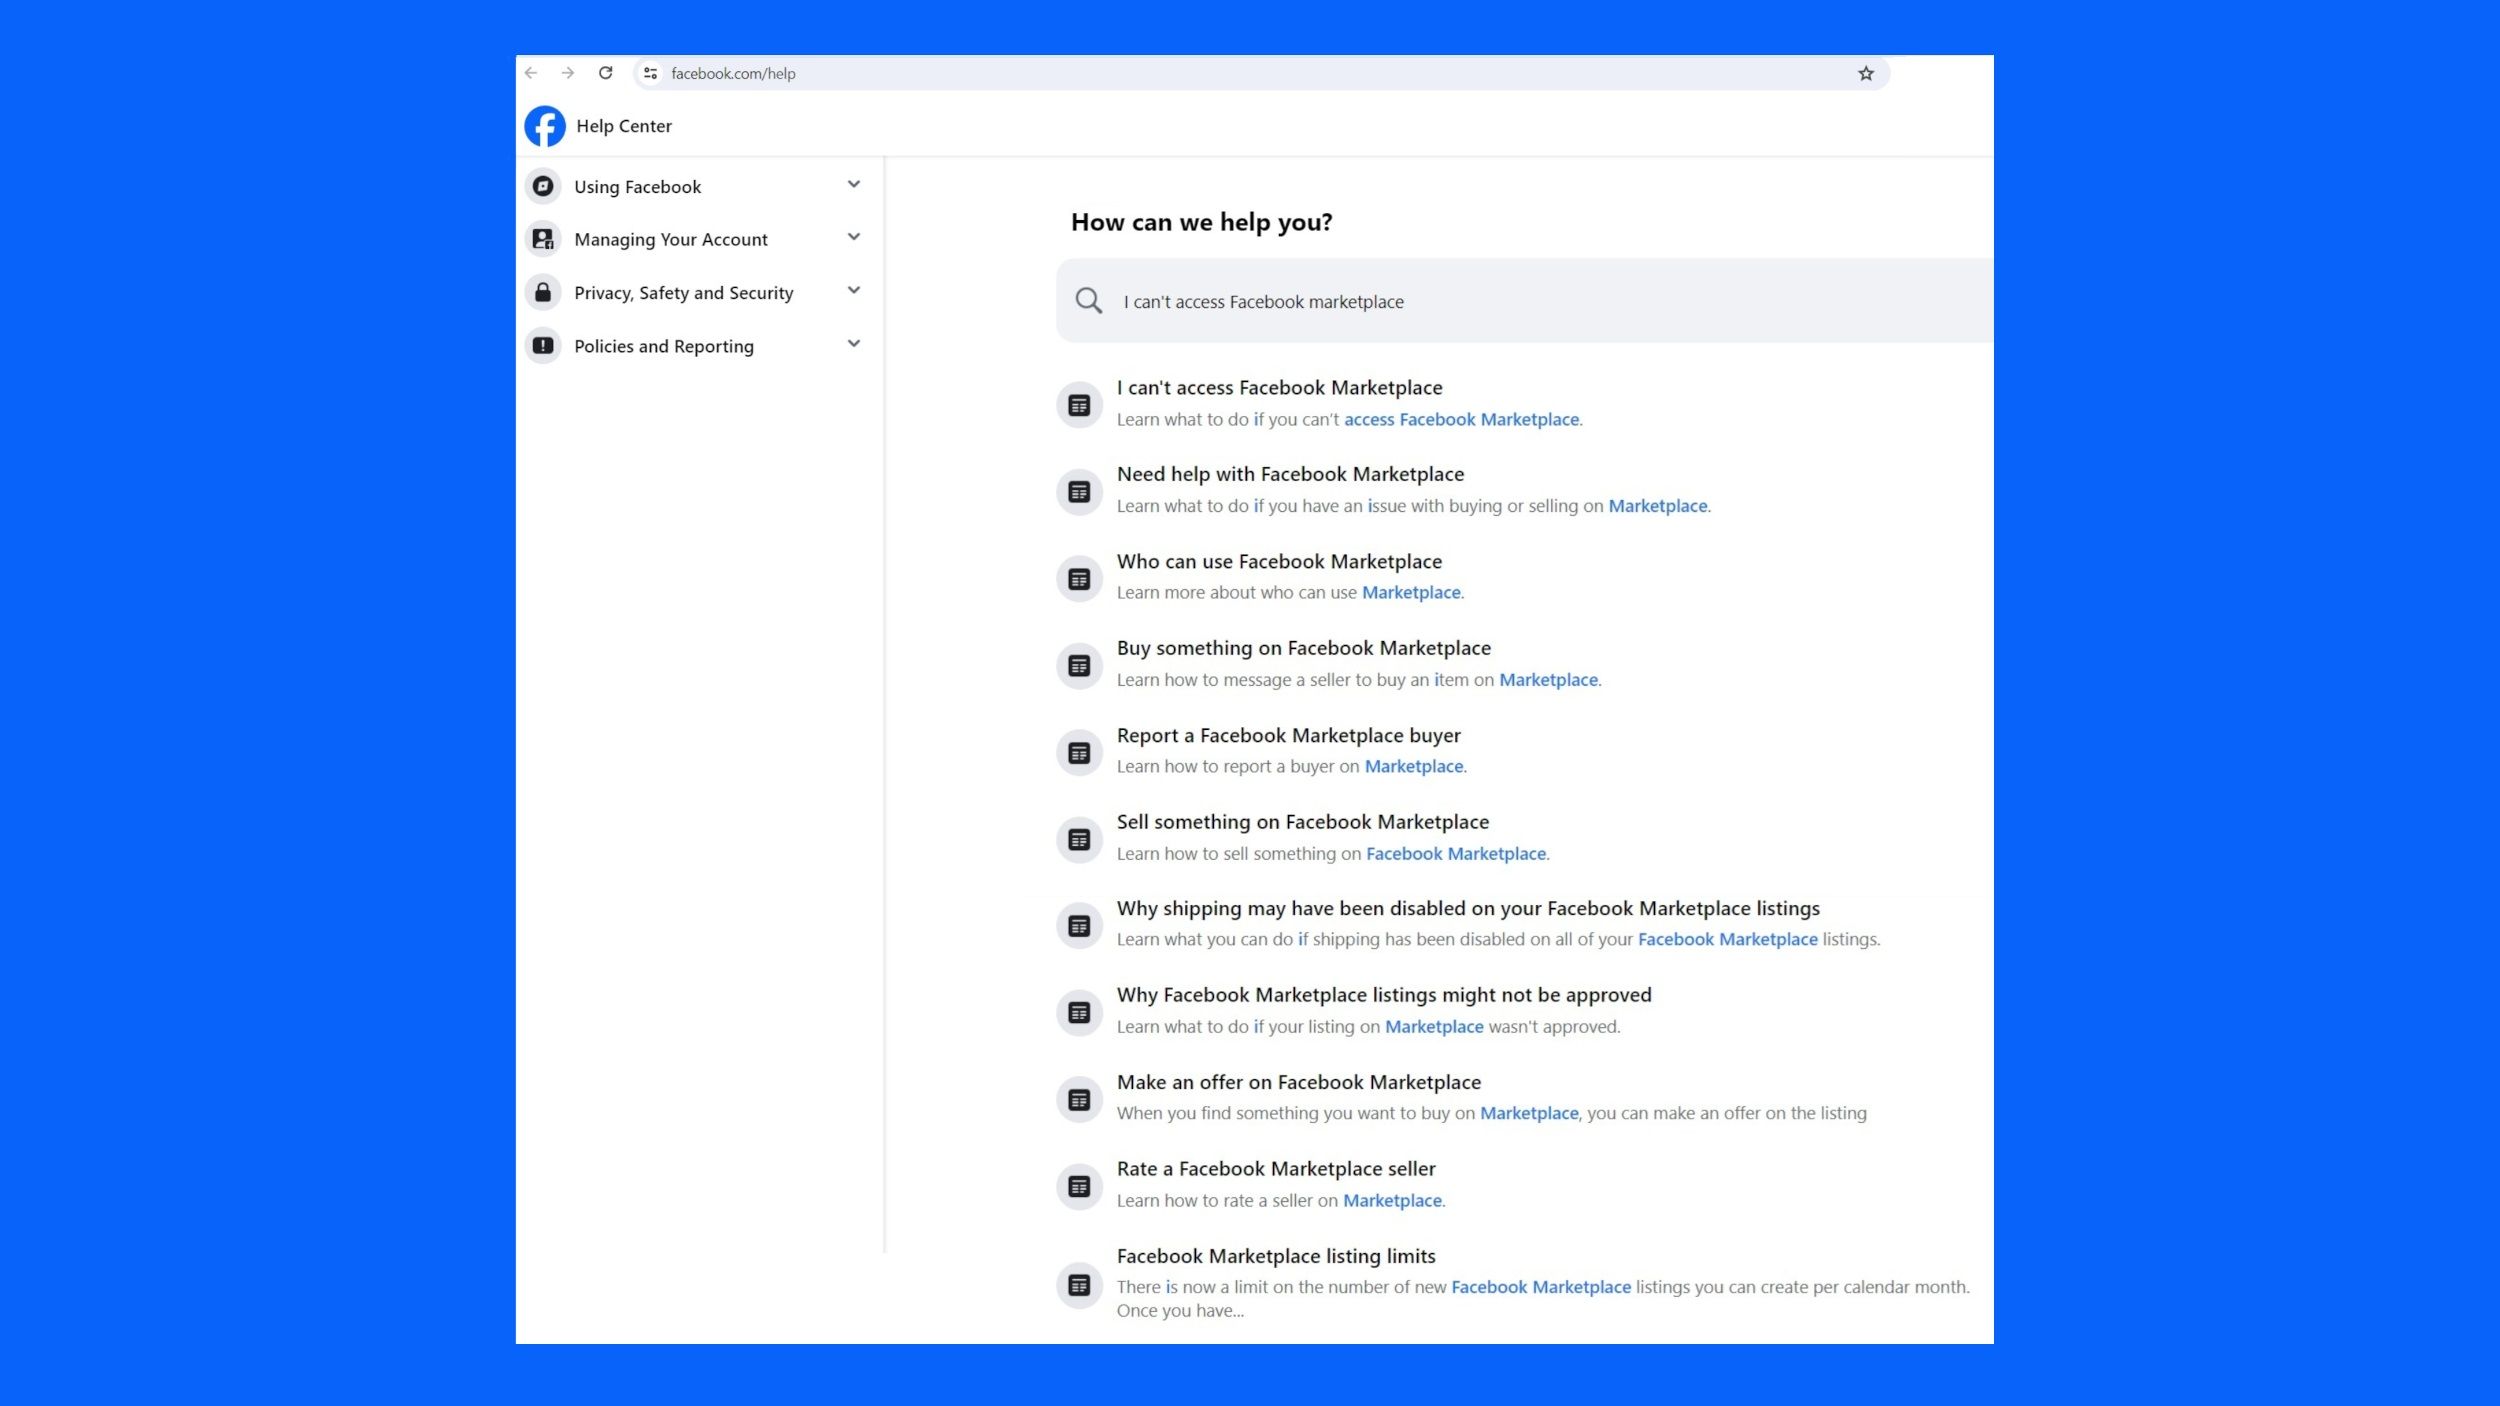Click article icon beside Buy something on Facebook Marketplace
The image size is (2500, 1406).
coord(1079,666)
